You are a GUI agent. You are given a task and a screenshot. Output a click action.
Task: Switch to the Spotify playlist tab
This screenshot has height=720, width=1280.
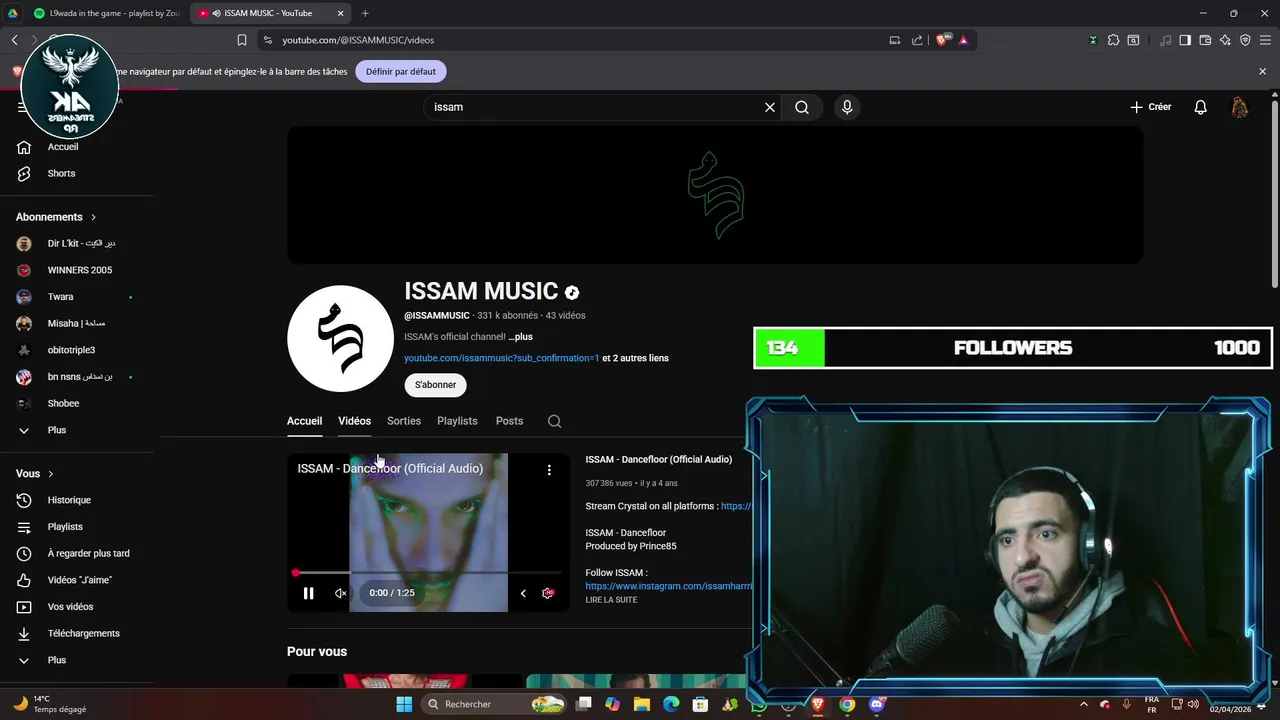point(106,13)
